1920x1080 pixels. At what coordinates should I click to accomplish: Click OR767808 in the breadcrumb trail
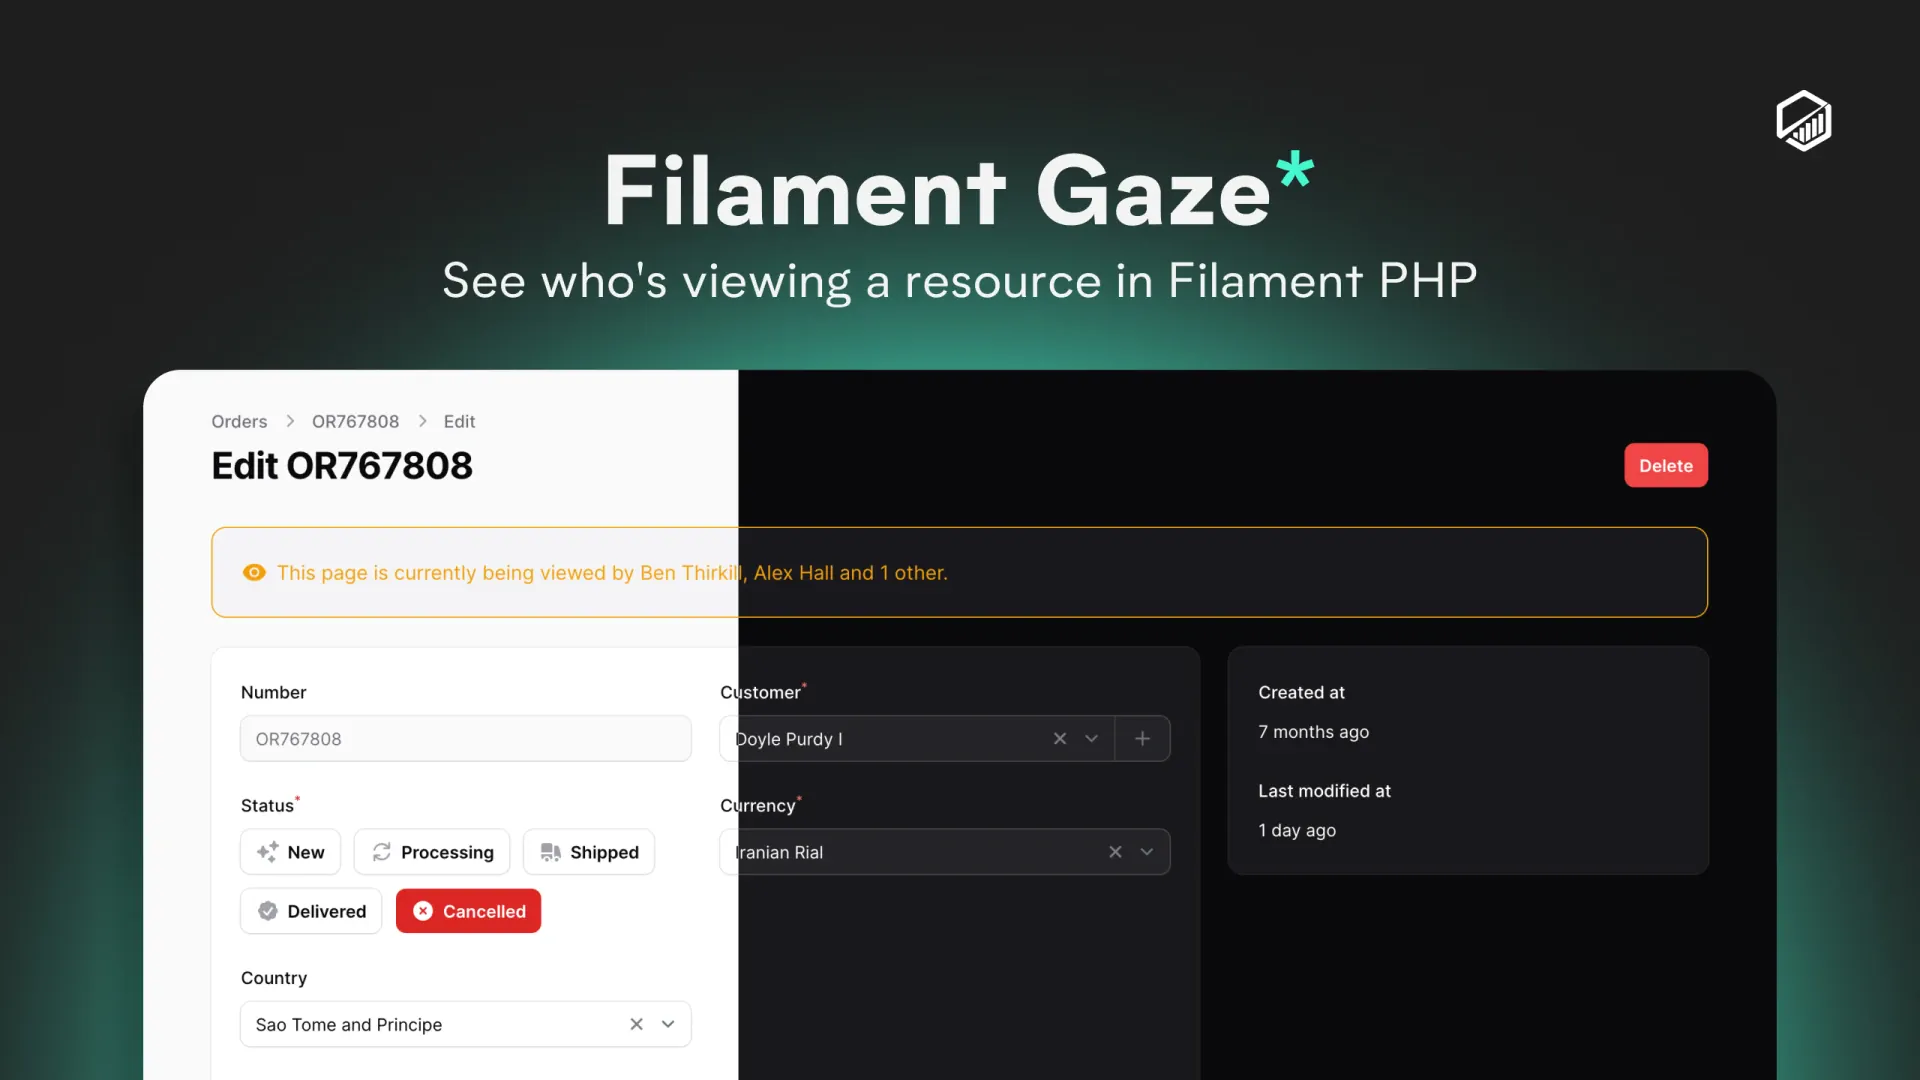click(355, 421)
